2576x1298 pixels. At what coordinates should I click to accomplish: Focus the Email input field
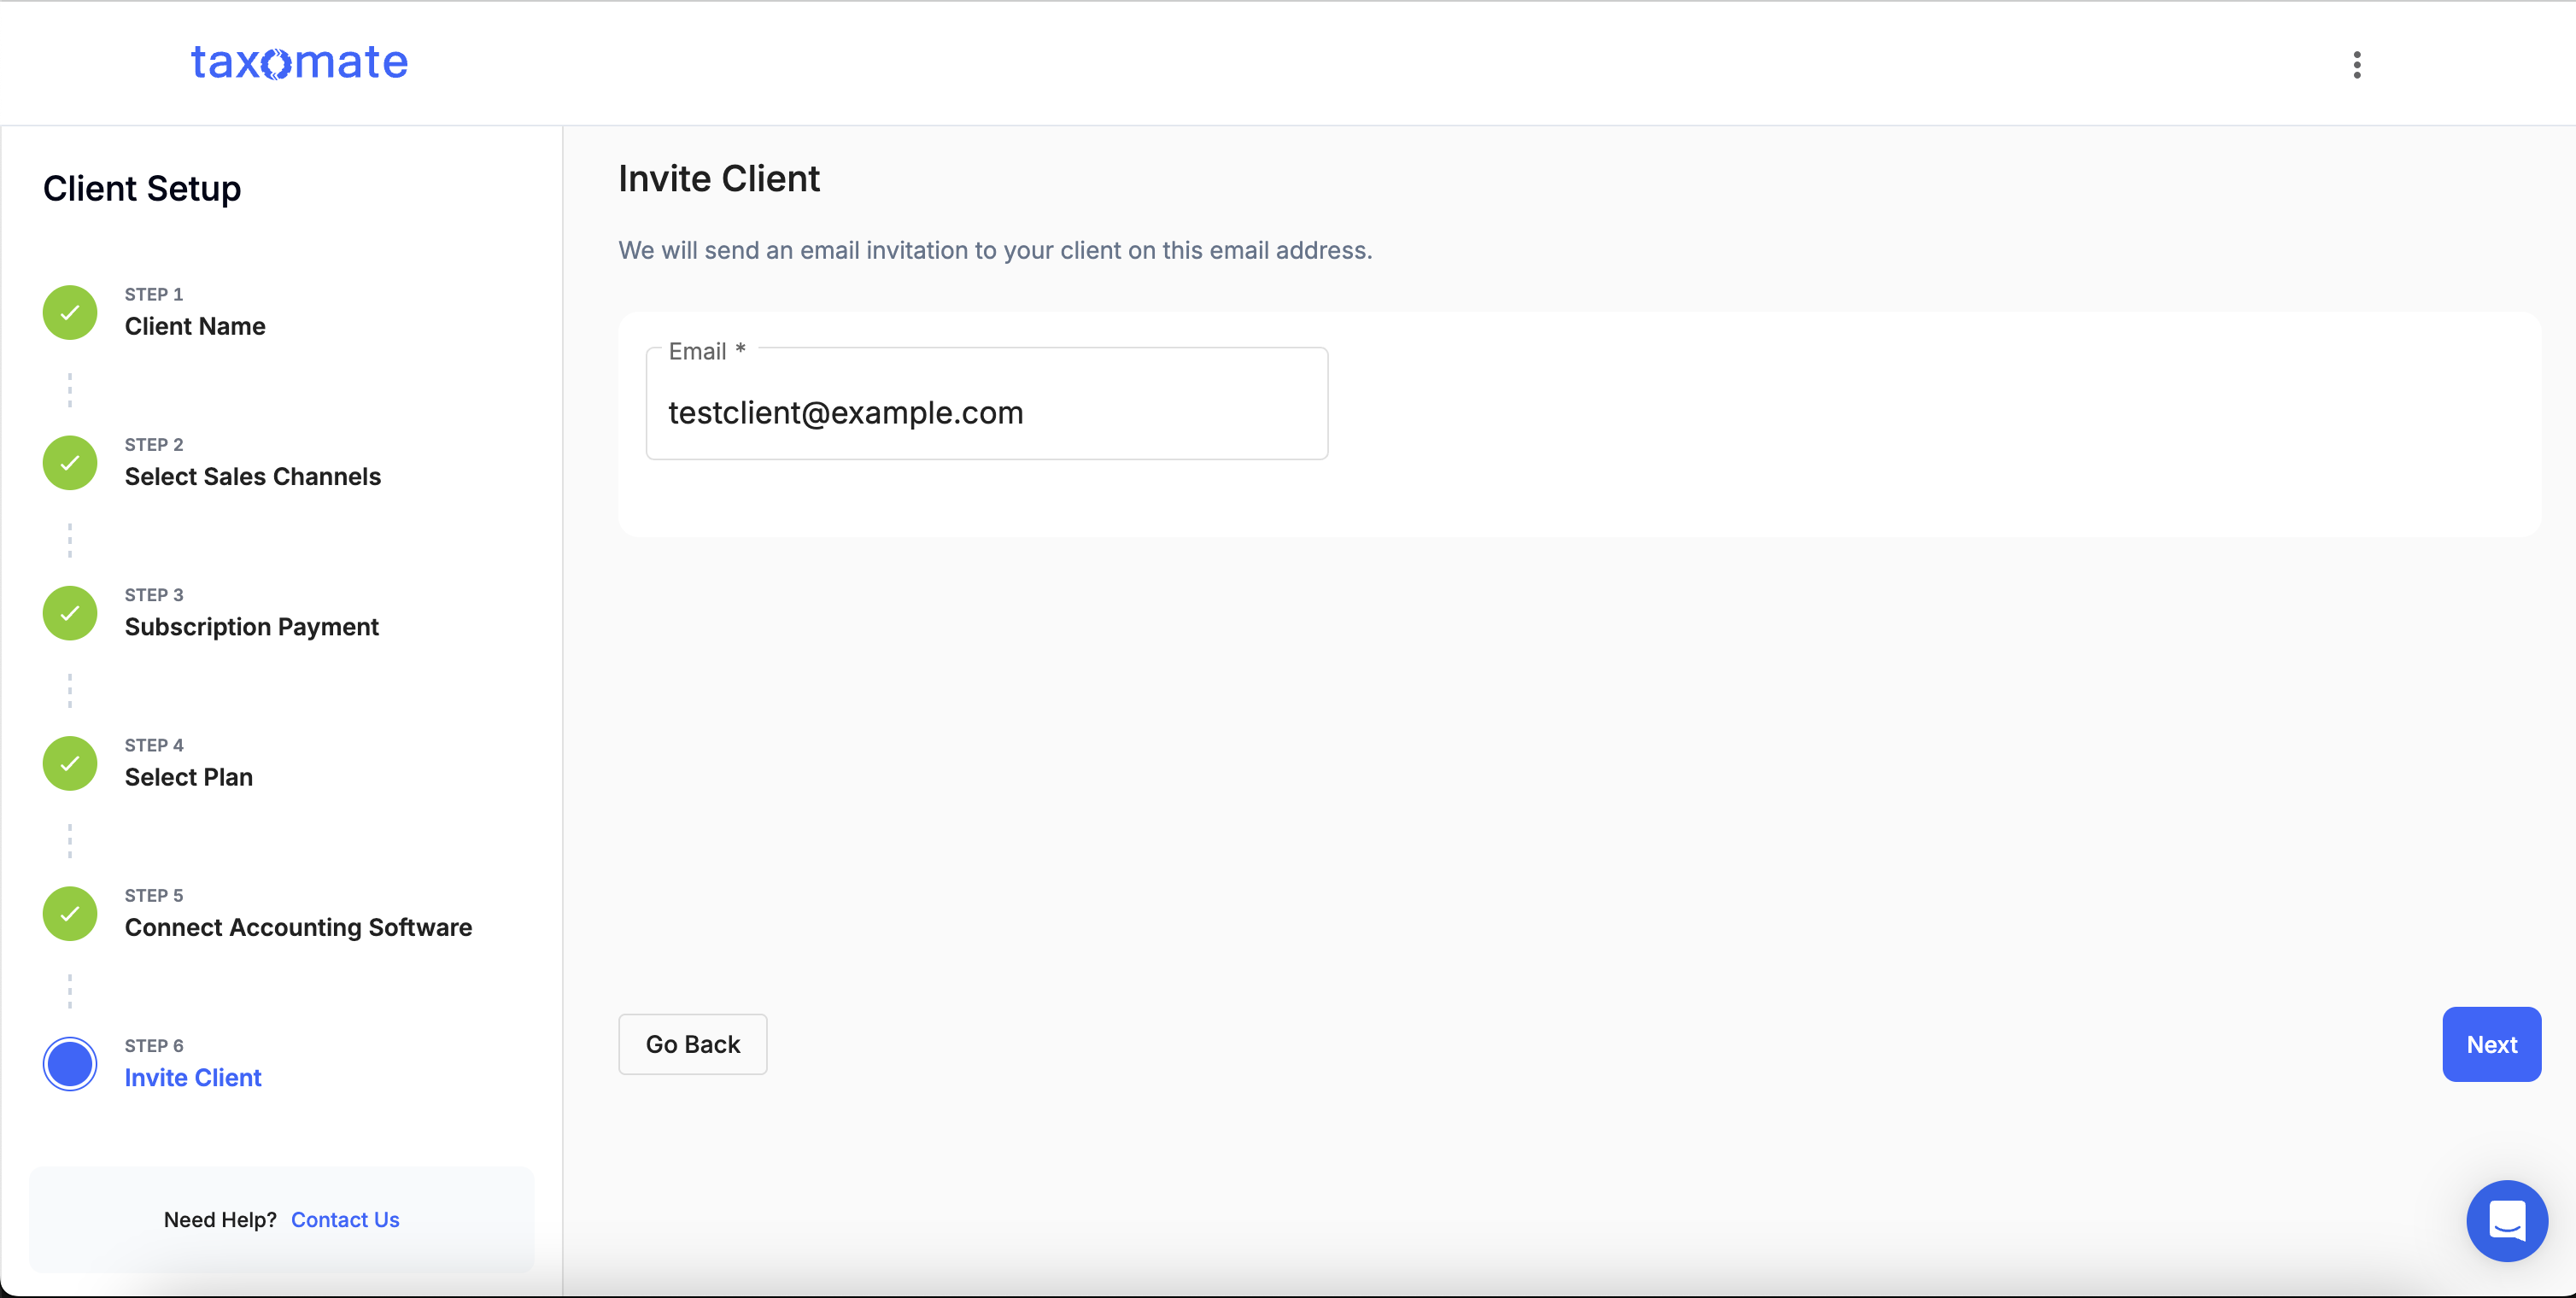coord(987,404)
